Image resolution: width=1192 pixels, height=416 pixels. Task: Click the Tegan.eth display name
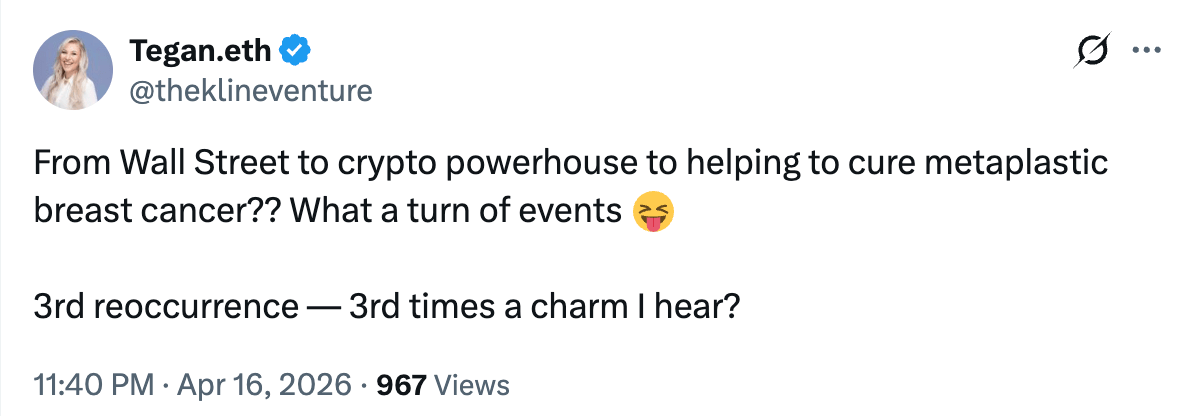coord(203,48)
